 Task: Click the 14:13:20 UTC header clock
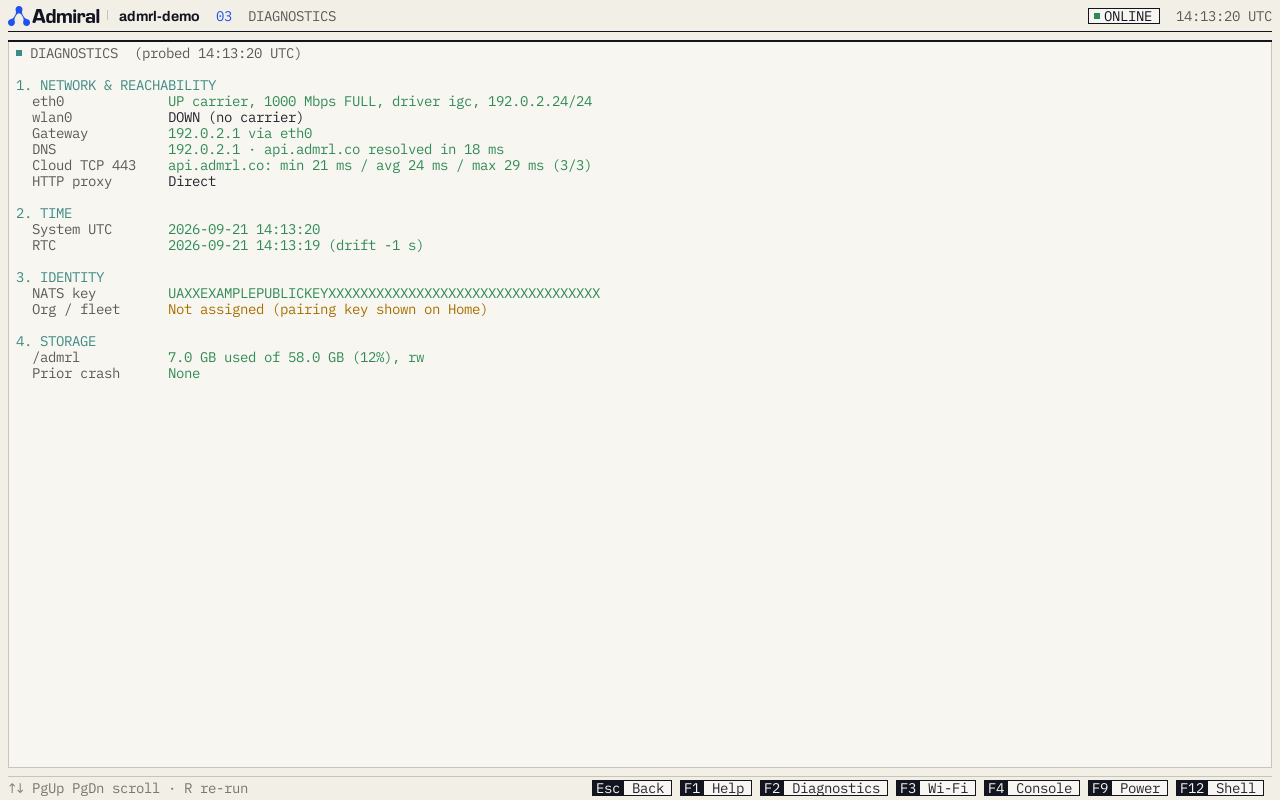coord(1224,16)
